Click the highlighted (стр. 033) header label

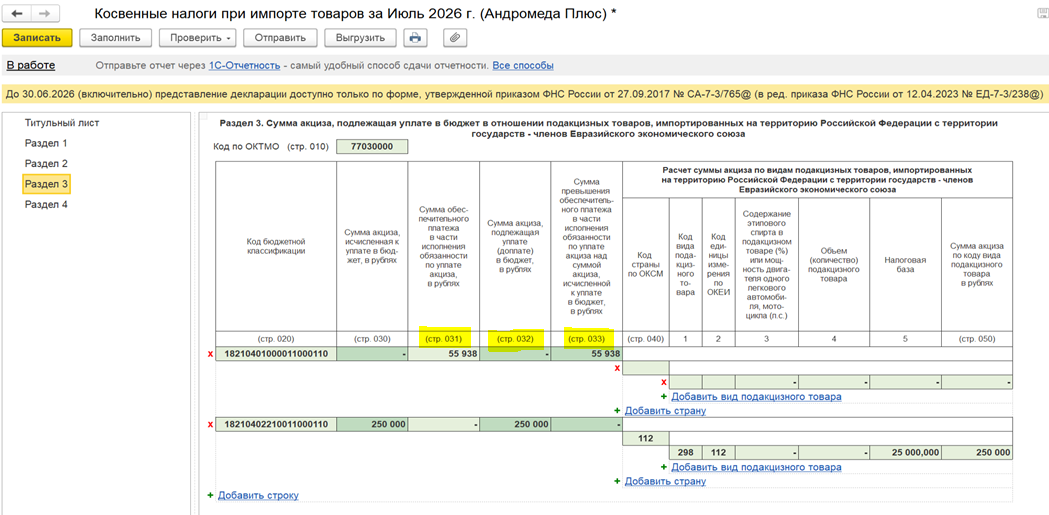pyautogui.click(x=587, y=339)
